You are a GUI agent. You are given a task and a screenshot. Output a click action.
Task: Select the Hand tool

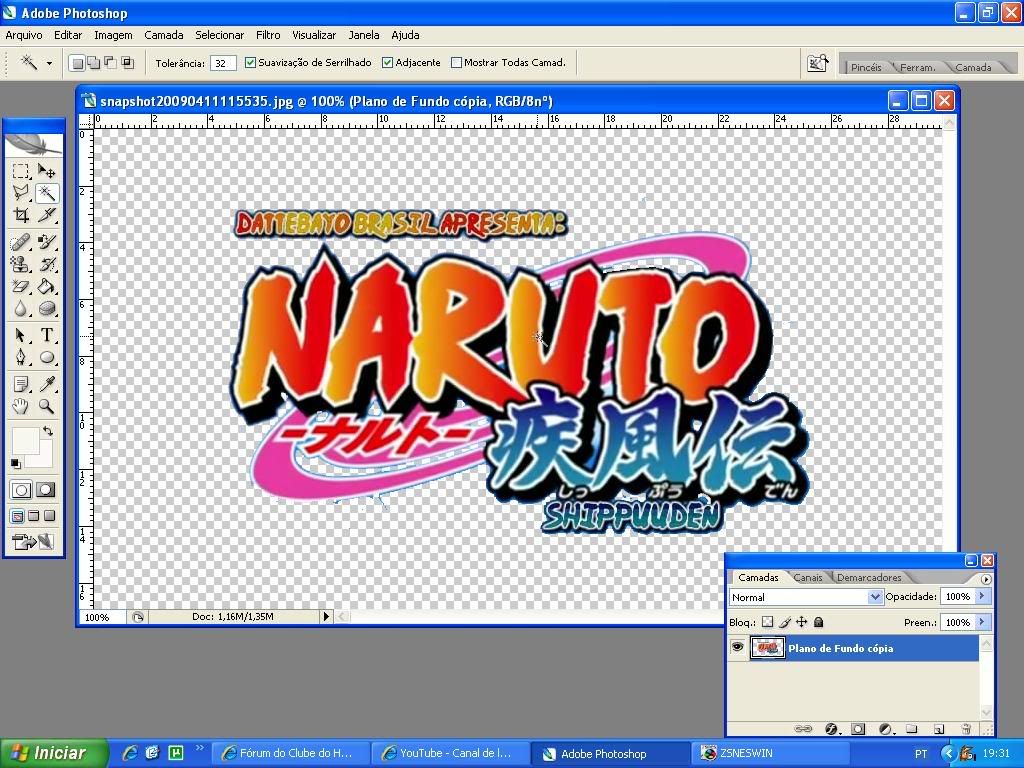tap(21, 406)
